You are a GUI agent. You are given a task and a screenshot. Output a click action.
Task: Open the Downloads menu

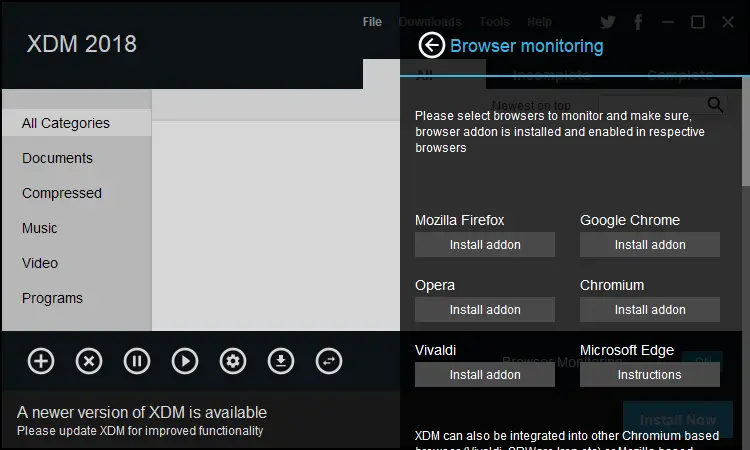point(430,22)
